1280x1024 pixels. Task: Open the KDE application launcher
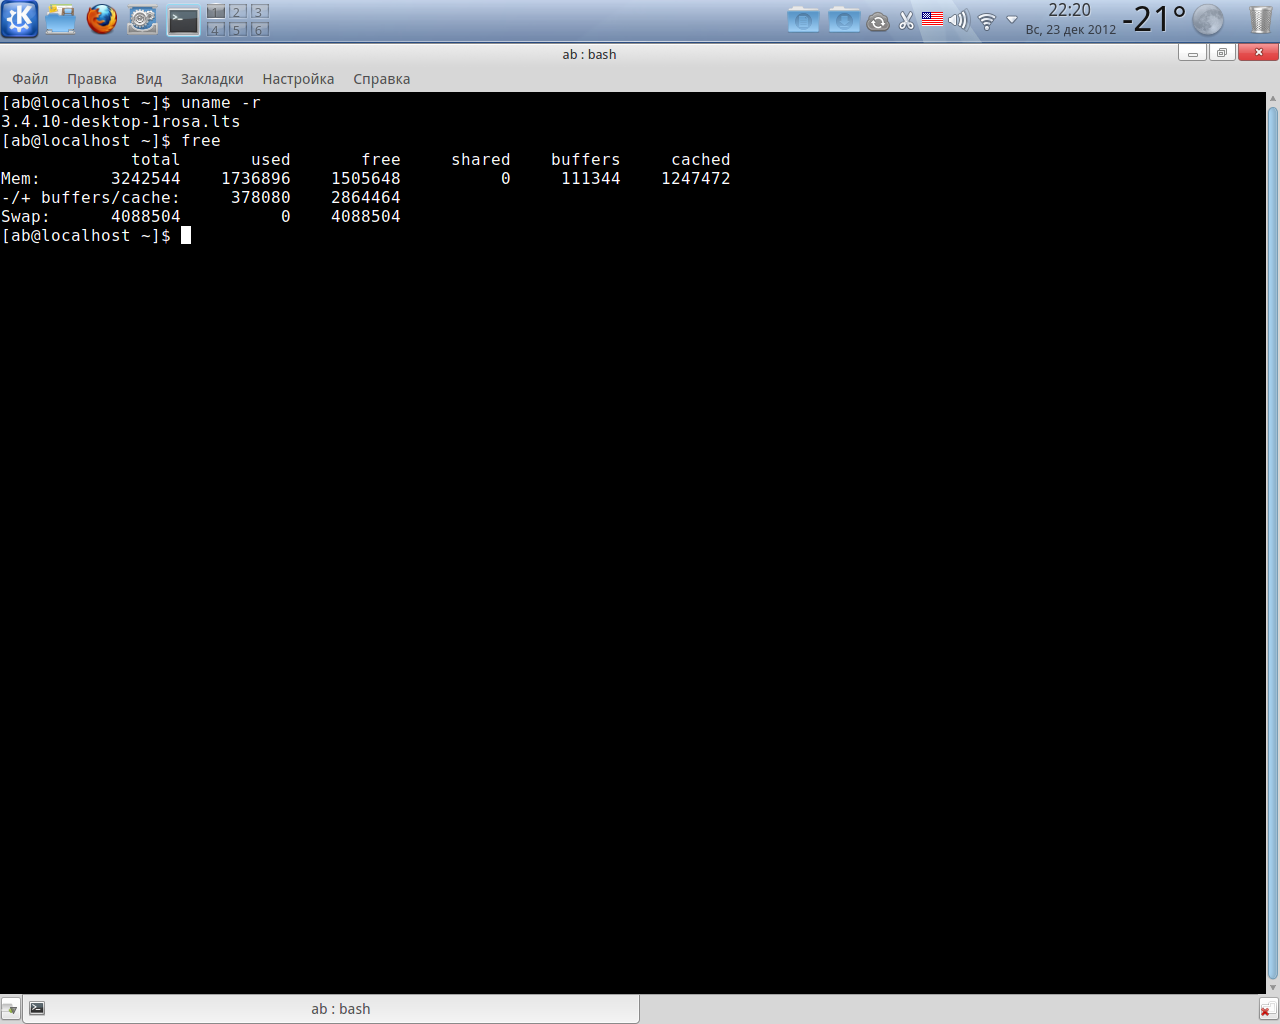(x=20, y=19)
